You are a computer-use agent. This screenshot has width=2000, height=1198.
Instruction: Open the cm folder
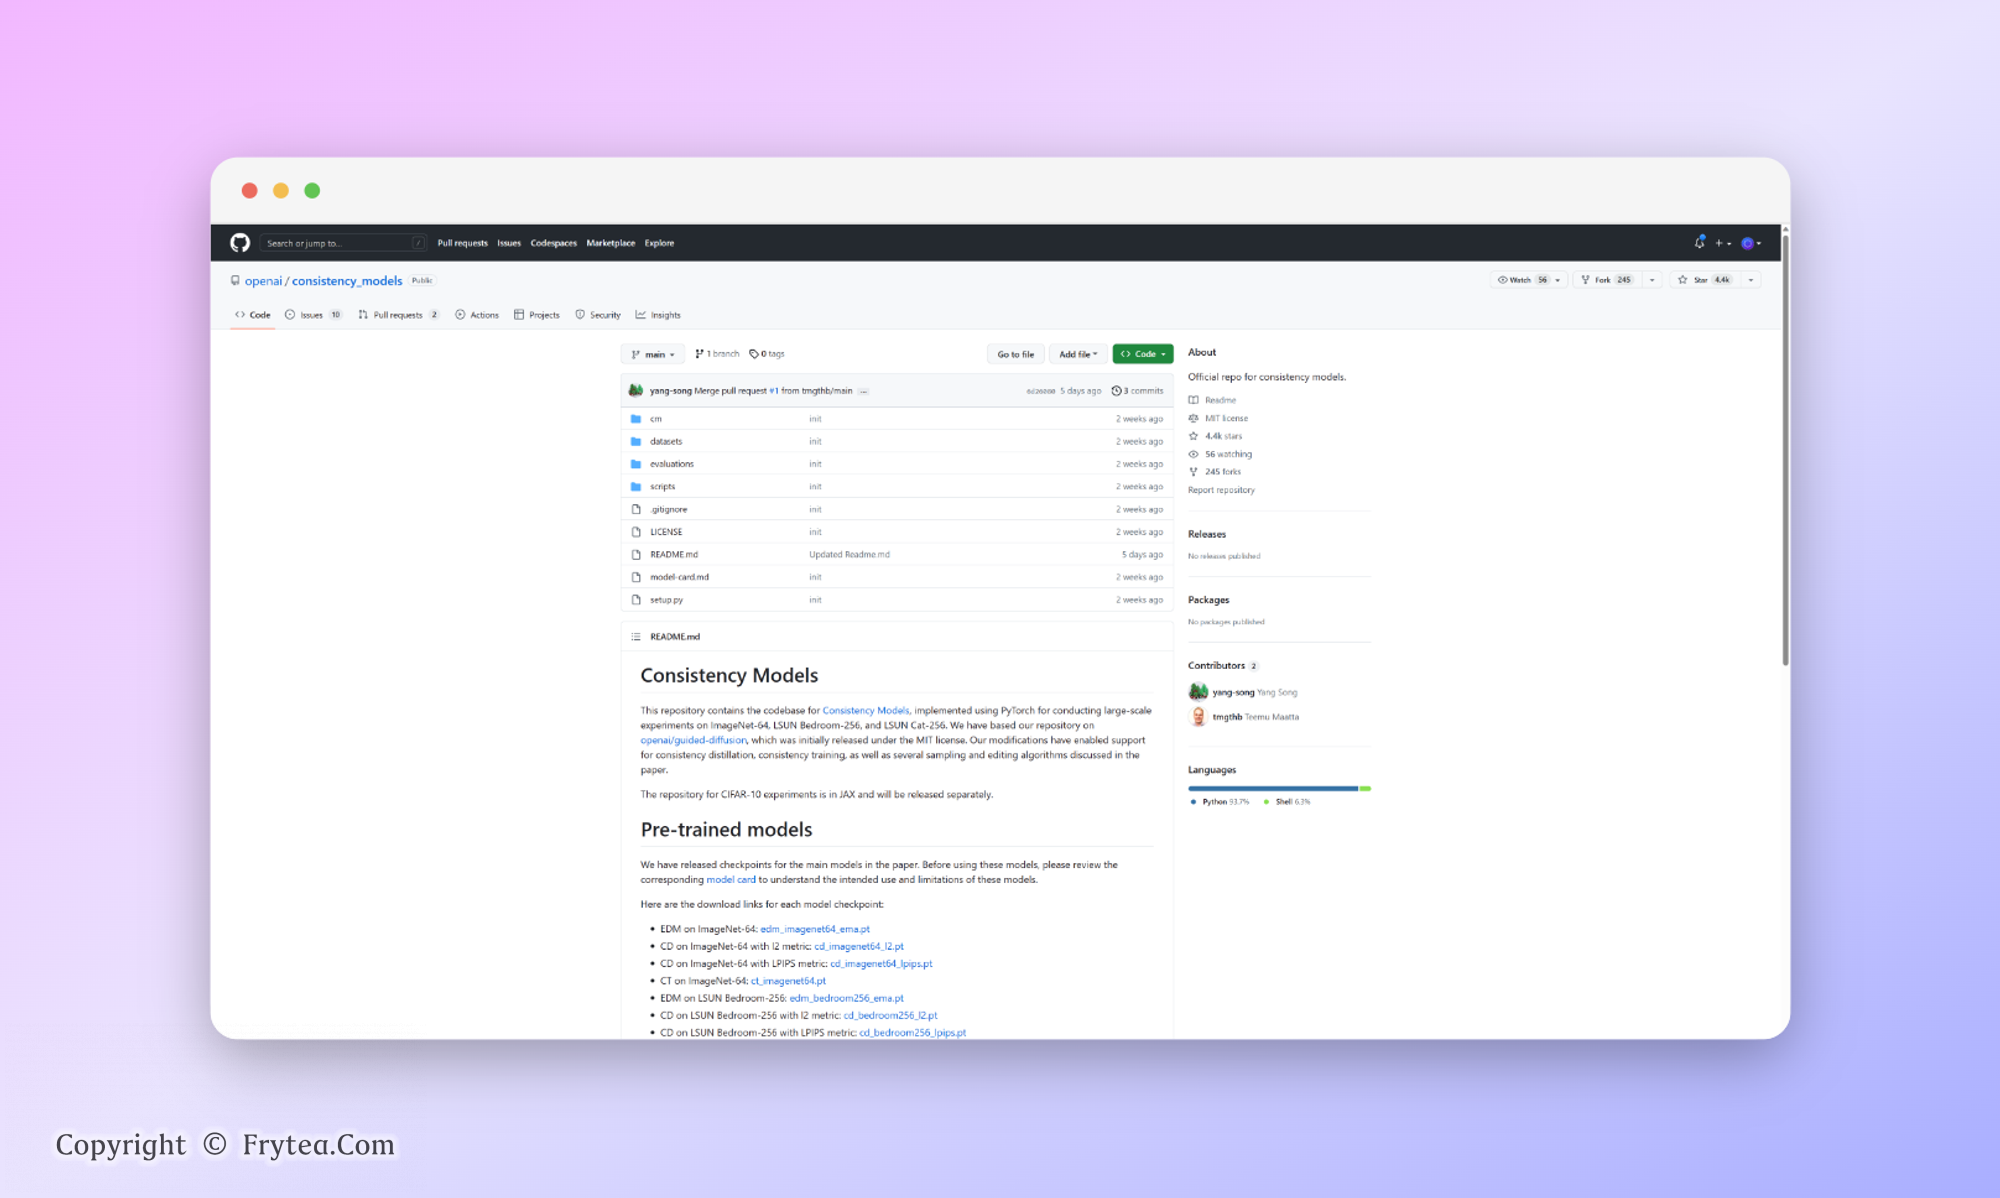(656, 419)
